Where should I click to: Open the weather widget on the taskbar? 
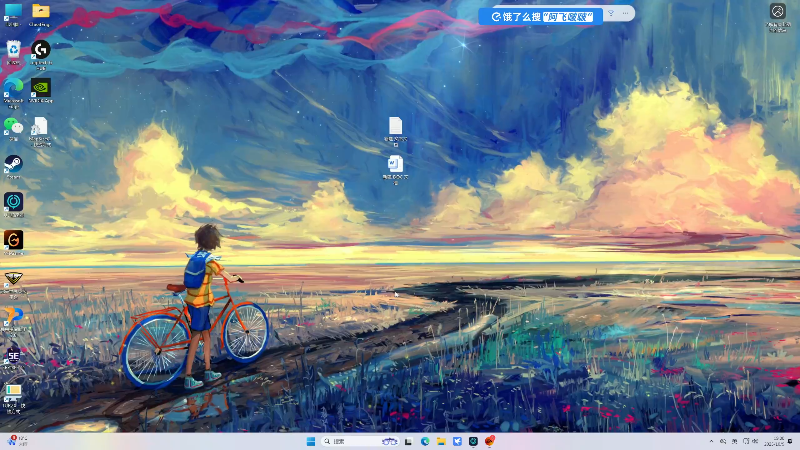click(17, 441)
